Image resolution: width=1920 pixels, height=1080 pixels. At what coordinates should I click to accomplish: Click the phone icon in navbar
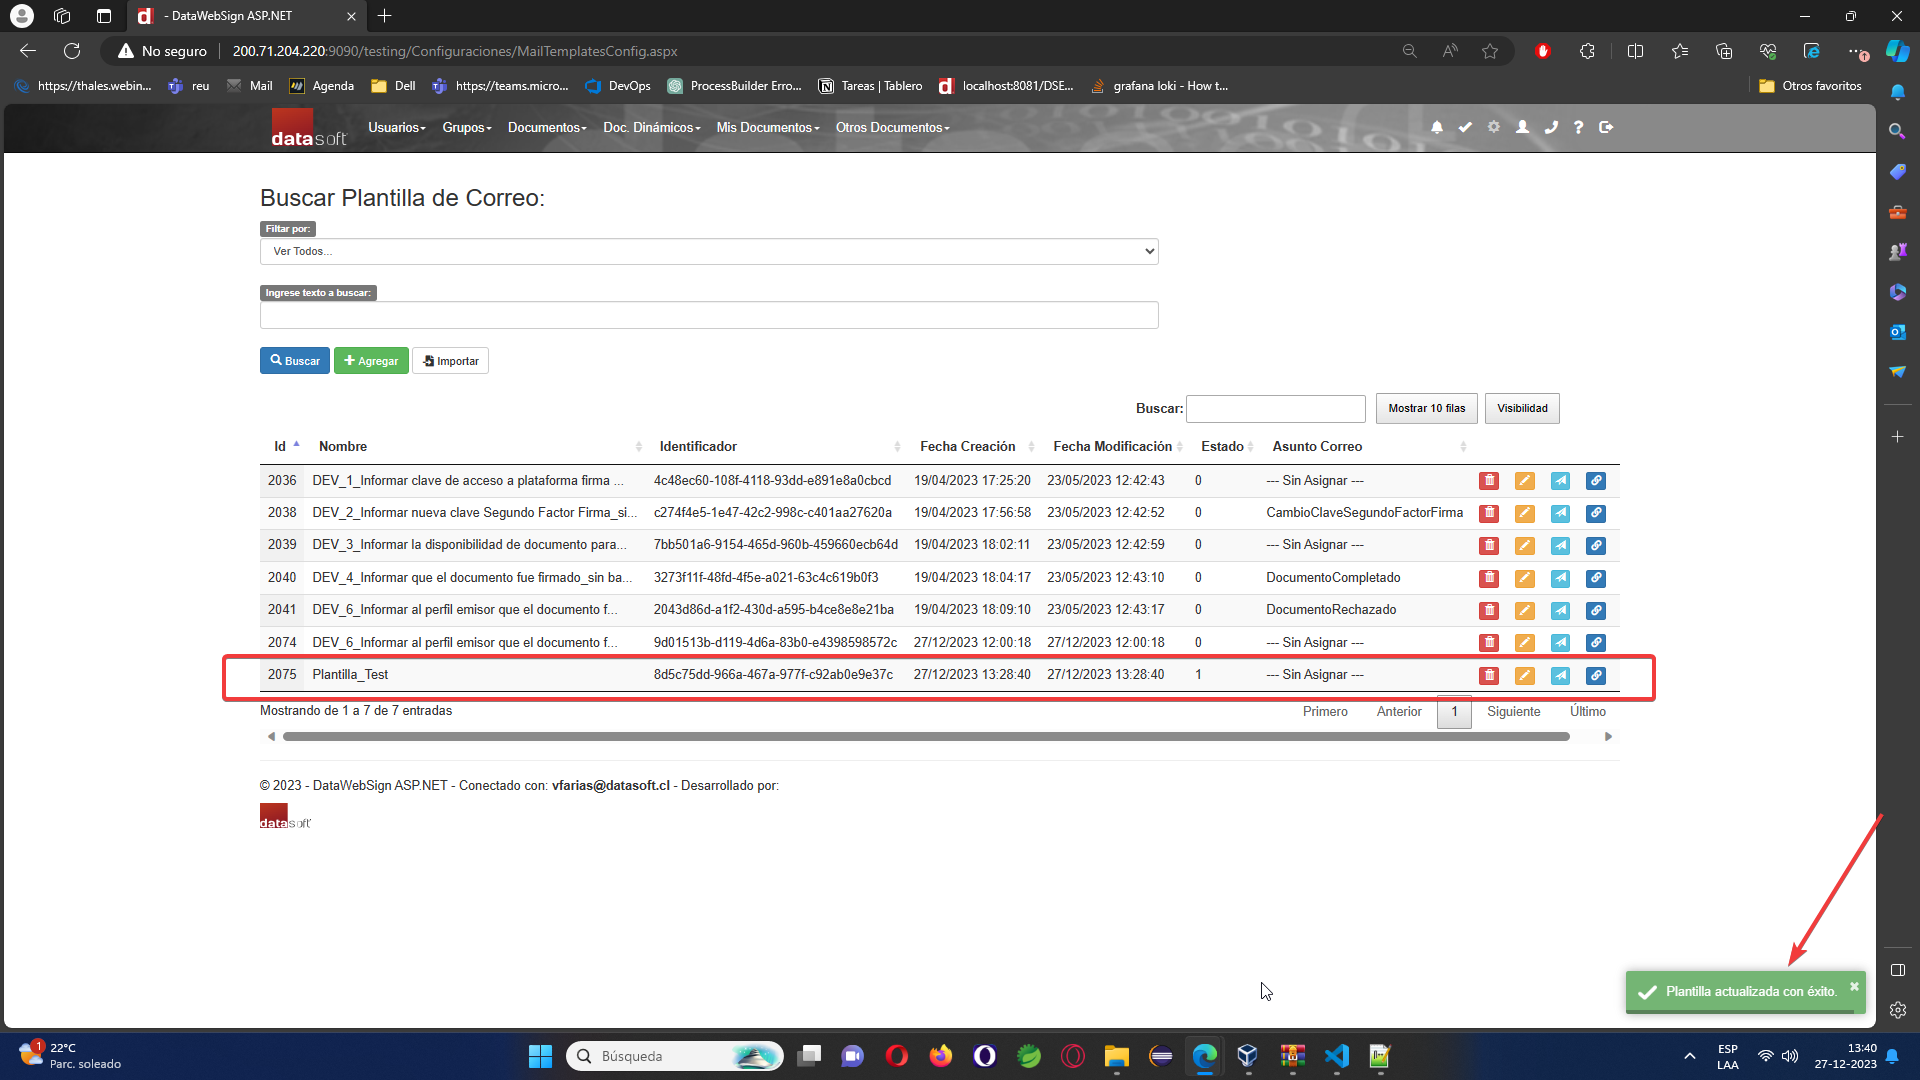point(1551,127)
